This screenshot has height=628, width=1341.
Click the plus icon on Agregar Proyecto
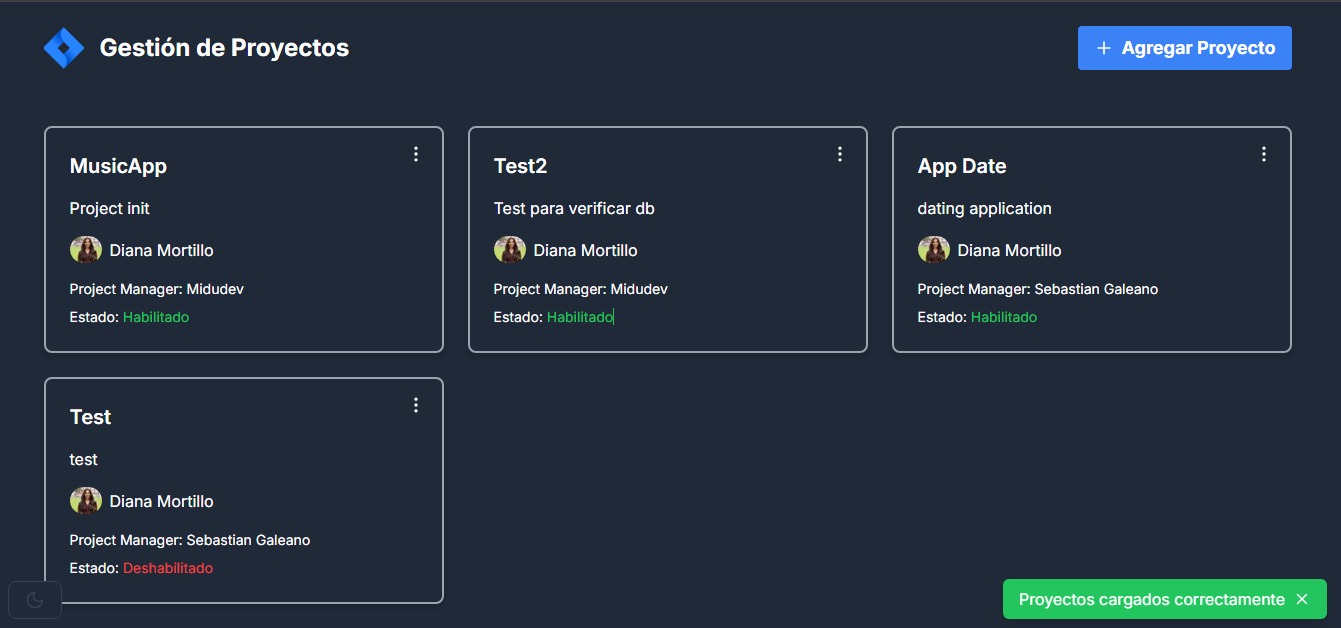click(x=1103, y=47)
